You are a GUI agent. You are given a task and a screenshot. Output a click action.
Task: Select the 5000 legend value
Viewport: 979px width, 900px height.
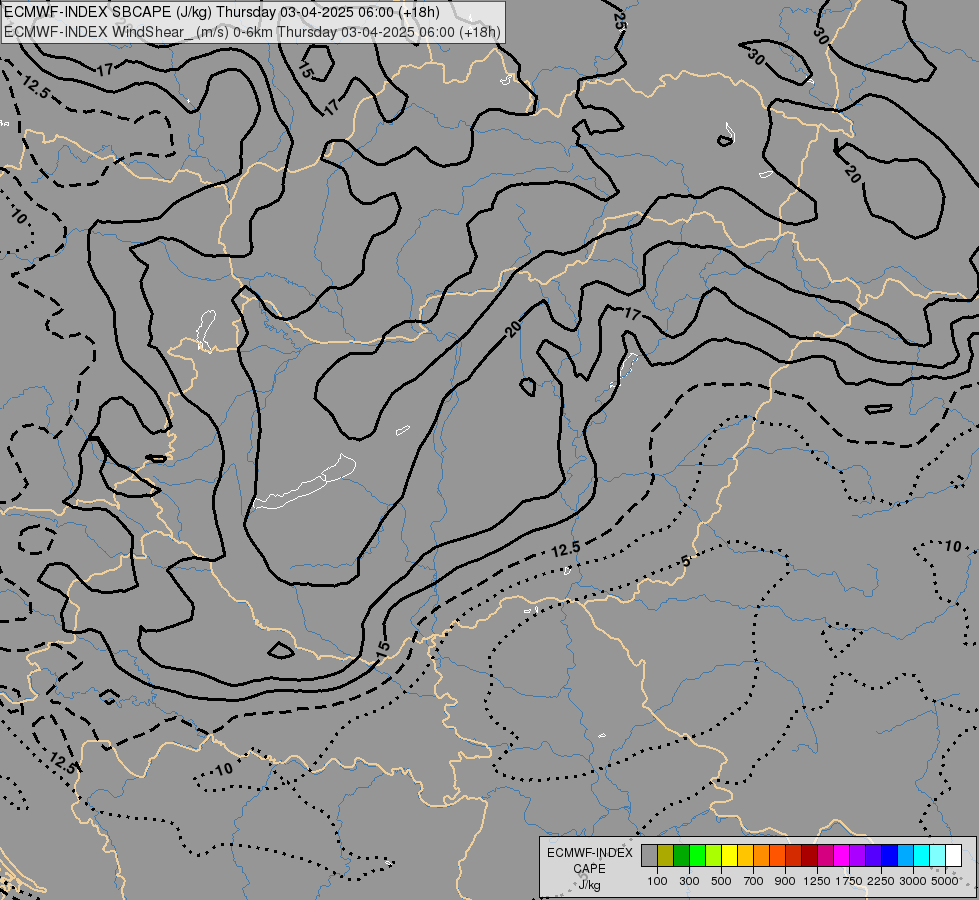point(944,881)
